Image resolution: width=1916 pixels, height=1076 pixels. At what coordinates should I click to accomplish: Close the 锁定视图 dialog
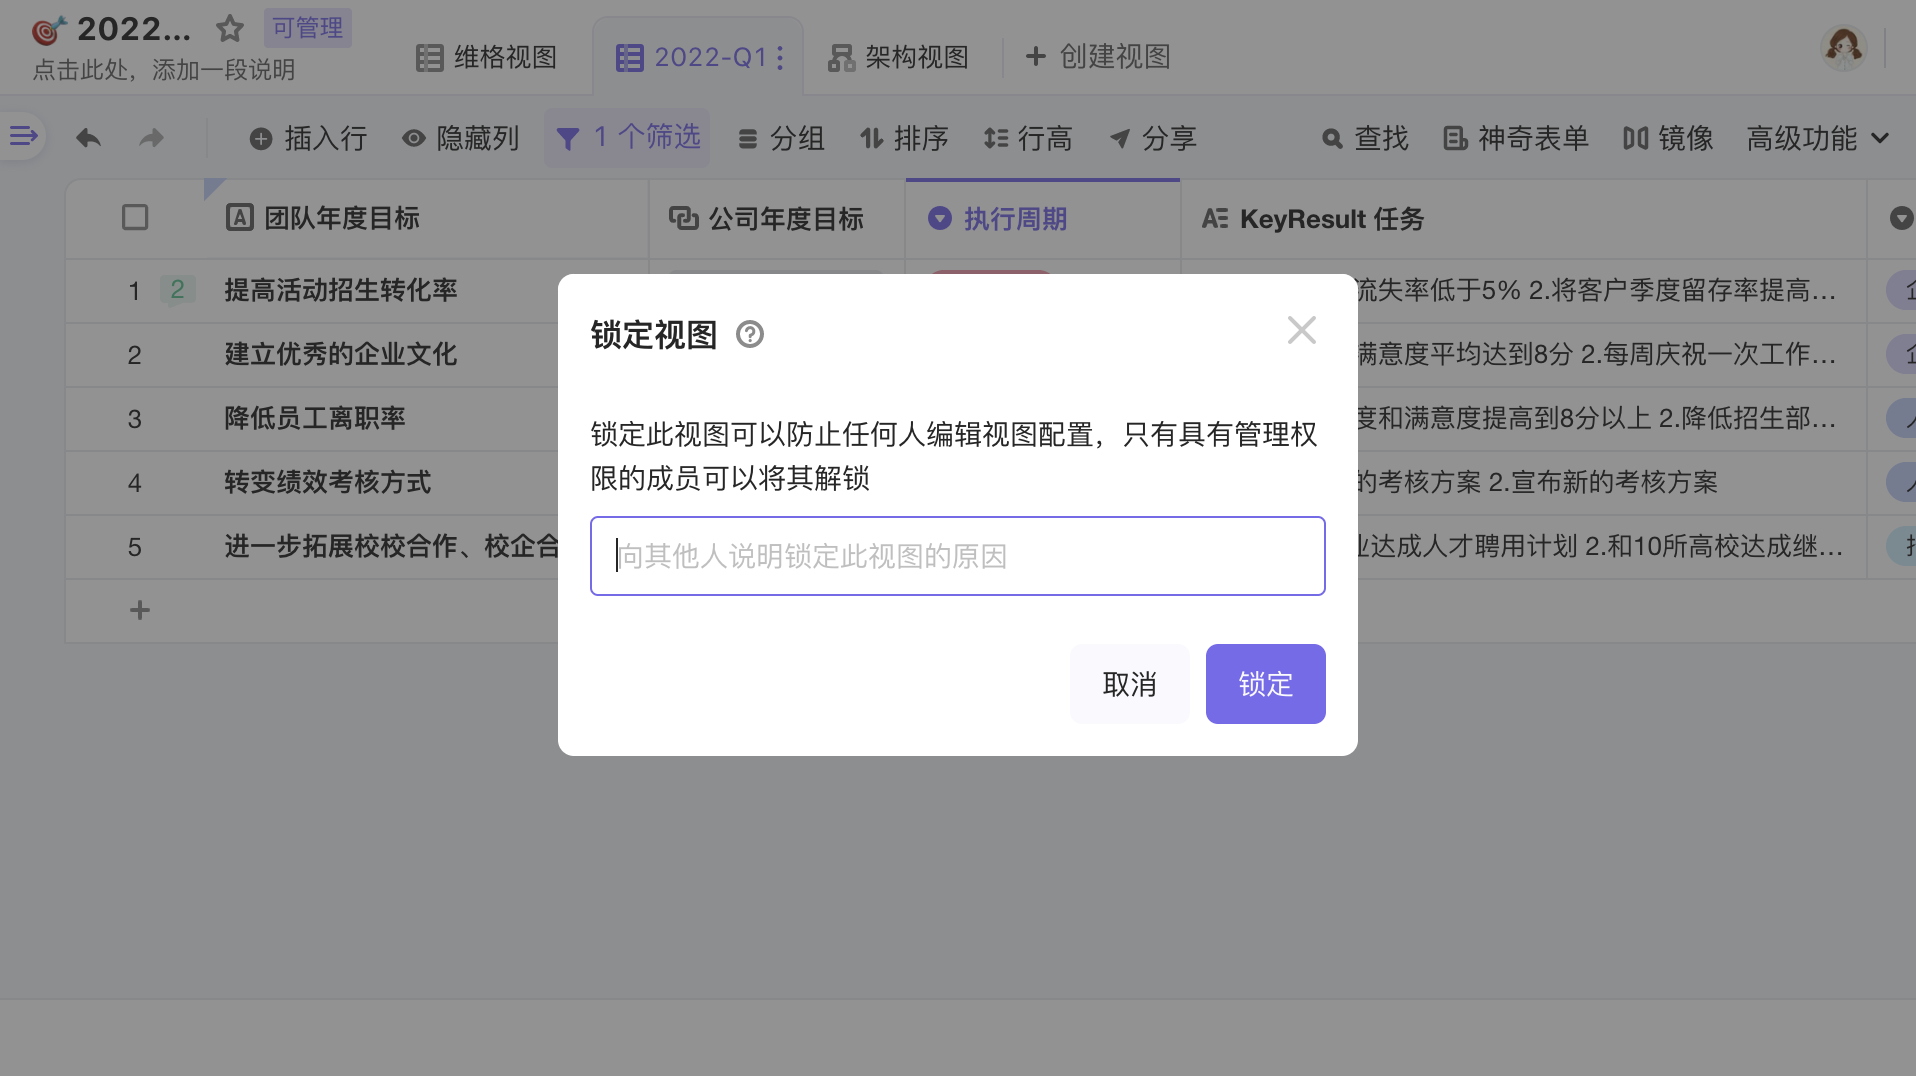pyautogui.click(x=1301, y=330)
